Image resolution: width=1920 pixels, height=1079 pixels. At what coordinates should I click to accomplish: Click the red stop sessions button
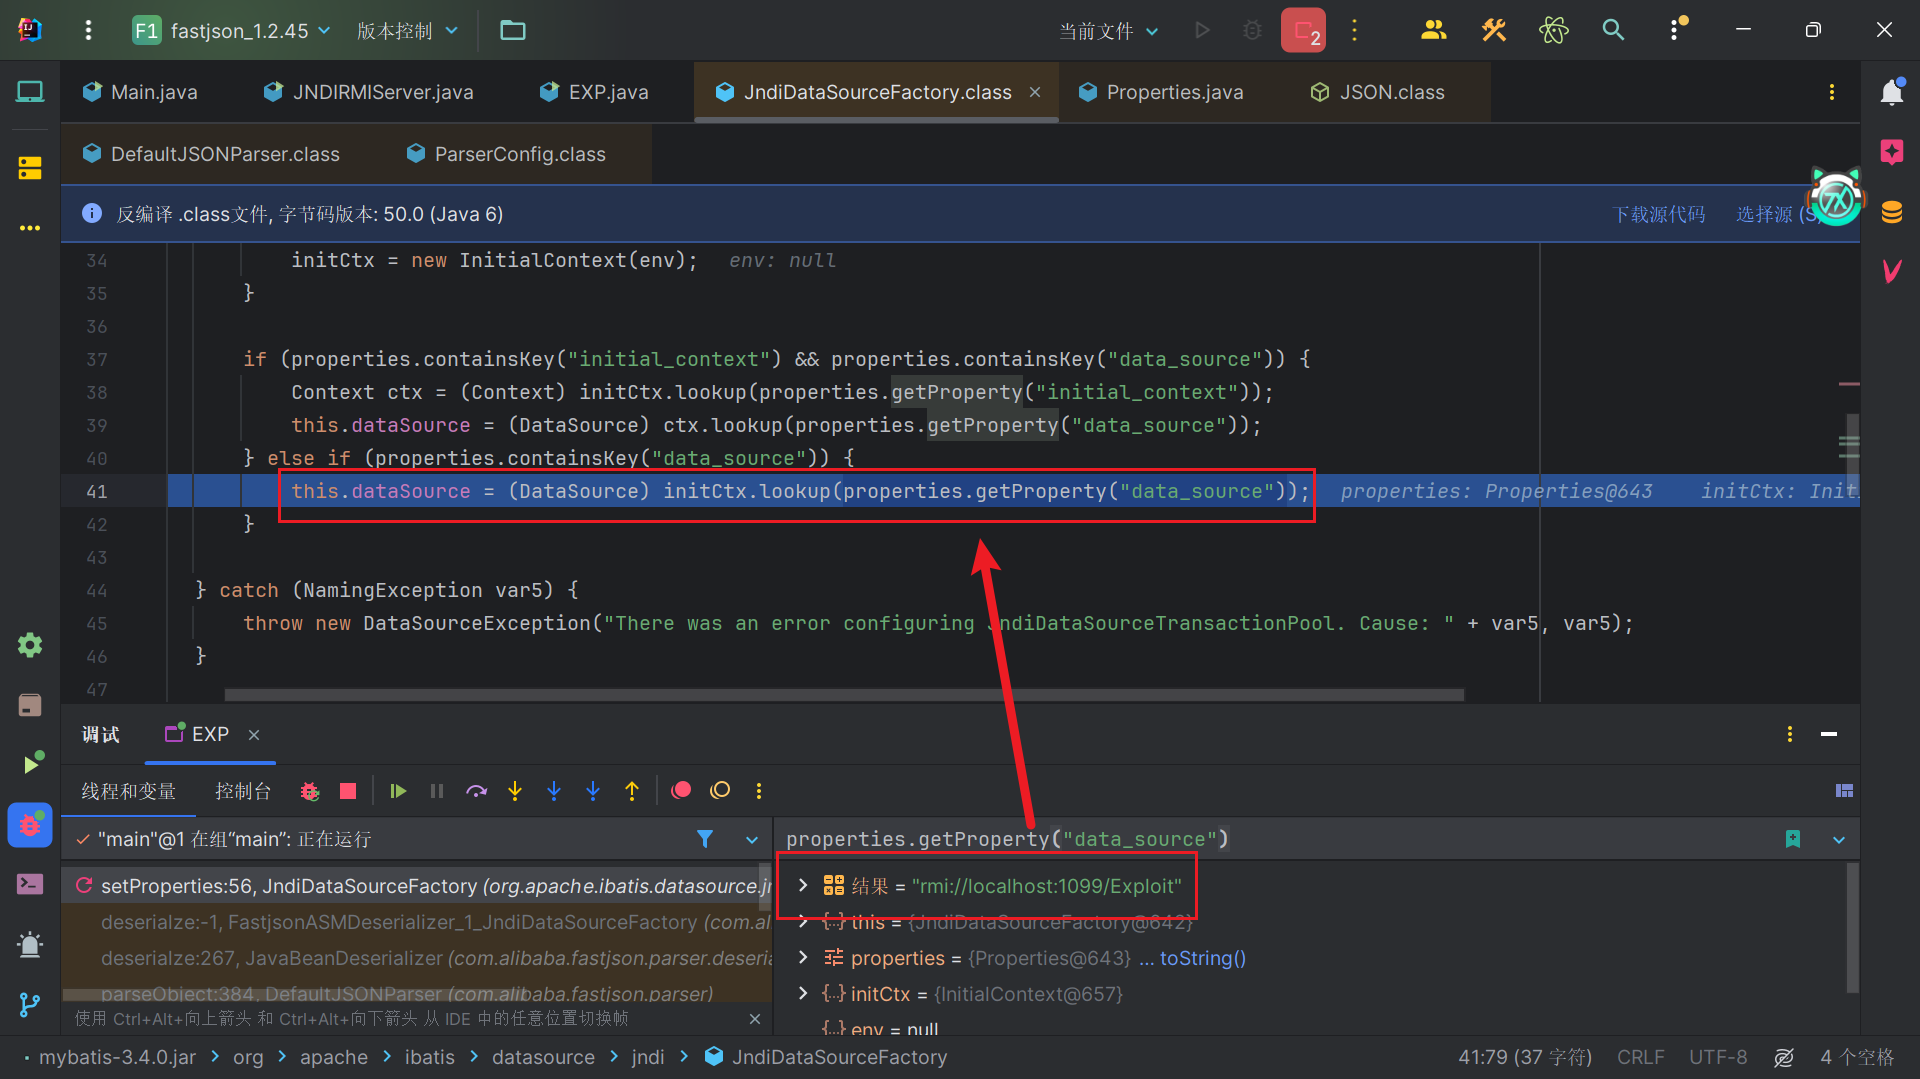point(1303,30)
